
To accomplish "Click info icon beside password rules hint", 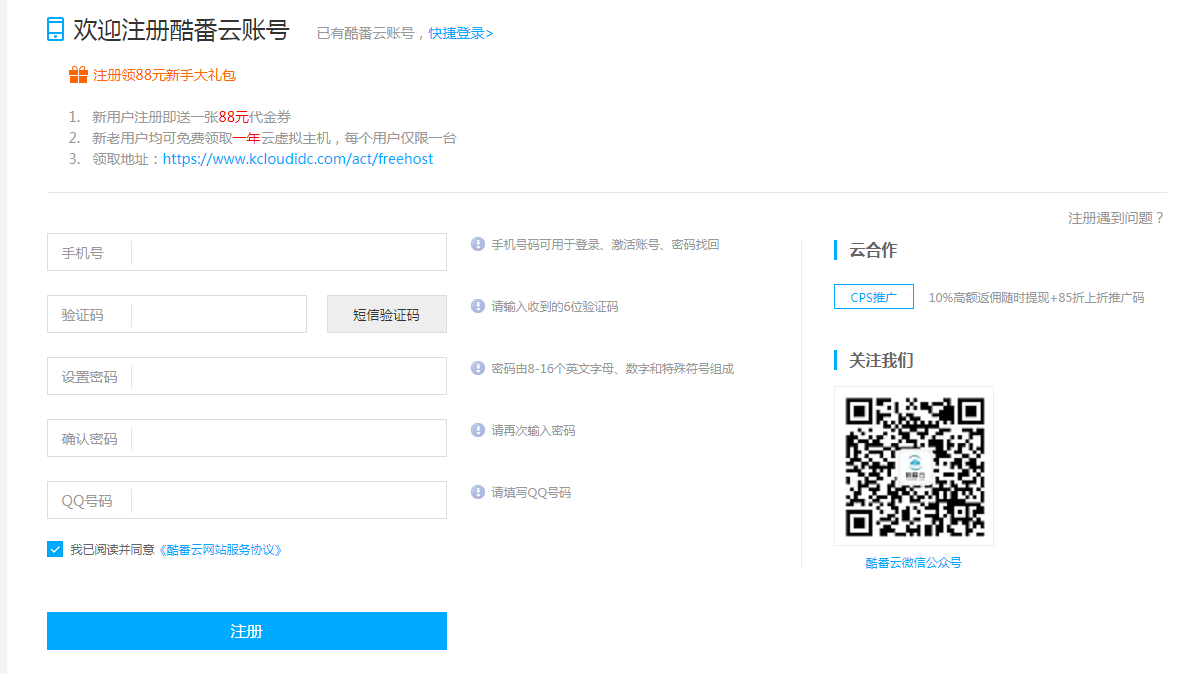I will point(477,368).
